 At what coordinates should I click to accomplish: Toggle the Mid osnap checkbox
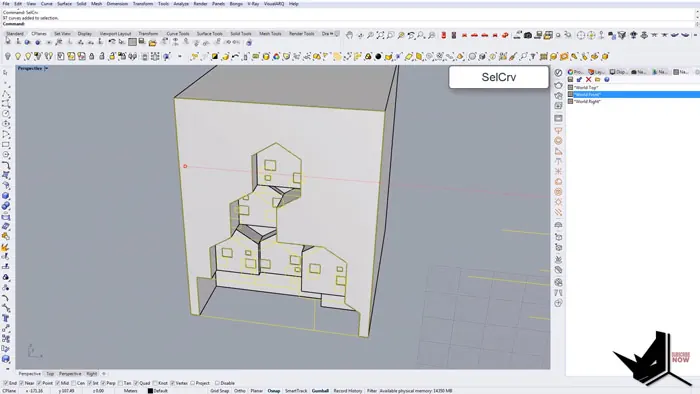click(58, 383)
